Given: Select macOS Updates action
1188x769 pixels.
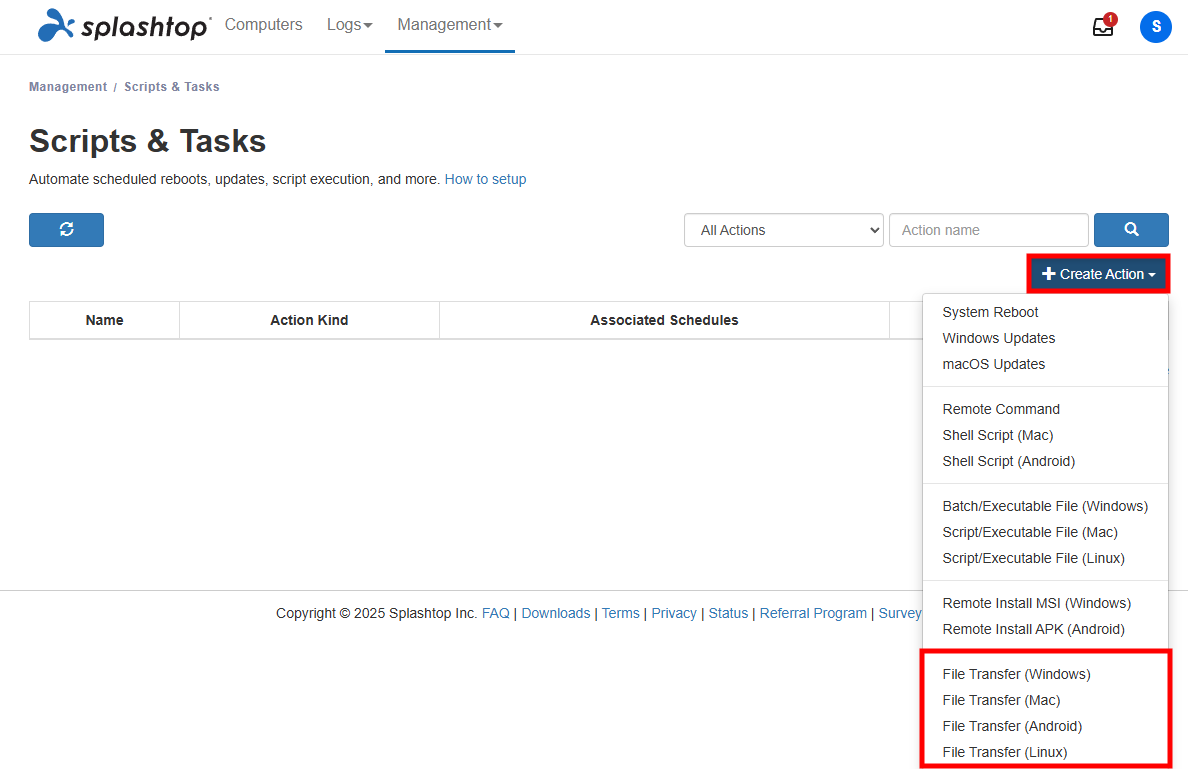Looking at the screenshot, I should click(993, 364).
